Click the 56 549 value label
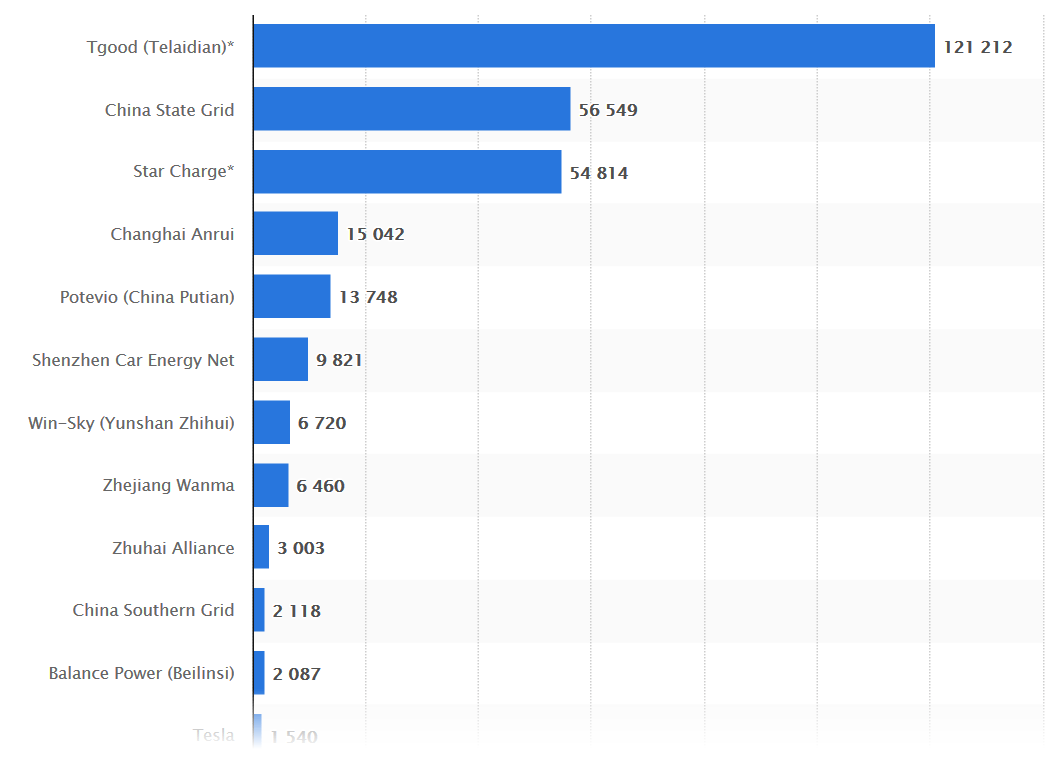This screenshot has width=1045, height=759. (607, 110)
